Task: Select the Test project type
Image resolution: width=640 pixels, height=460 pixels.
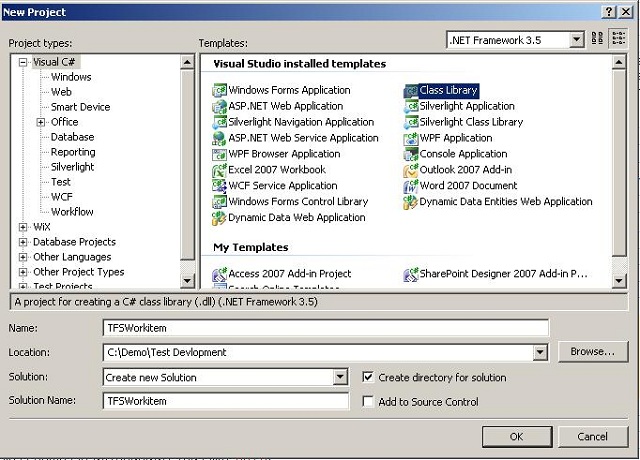Action: [x=60, y=182]
